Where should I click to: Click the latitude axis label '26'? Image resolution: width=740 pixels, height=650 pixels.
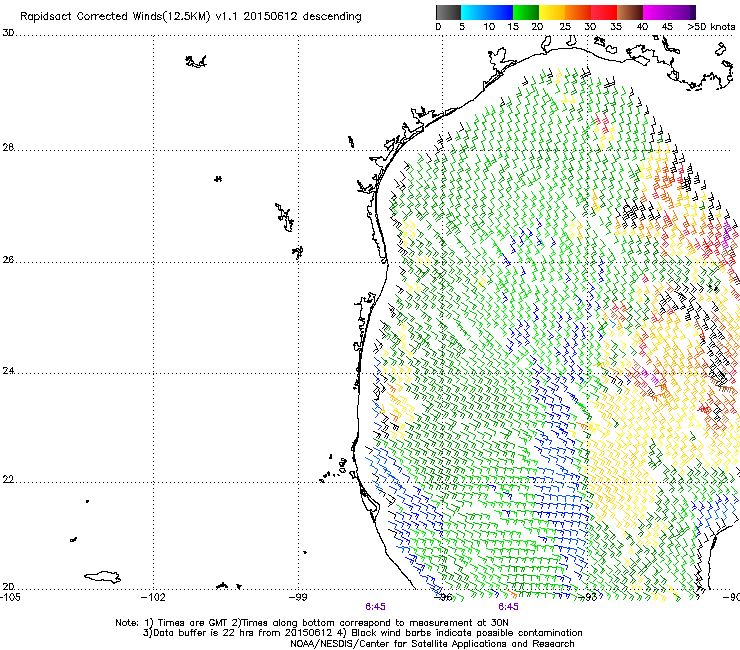pyautogui.click(x=8, y=260)
